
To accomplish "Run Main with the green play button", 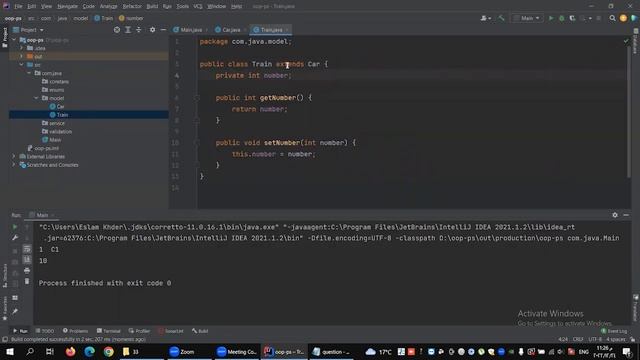I will coord(551,18).
